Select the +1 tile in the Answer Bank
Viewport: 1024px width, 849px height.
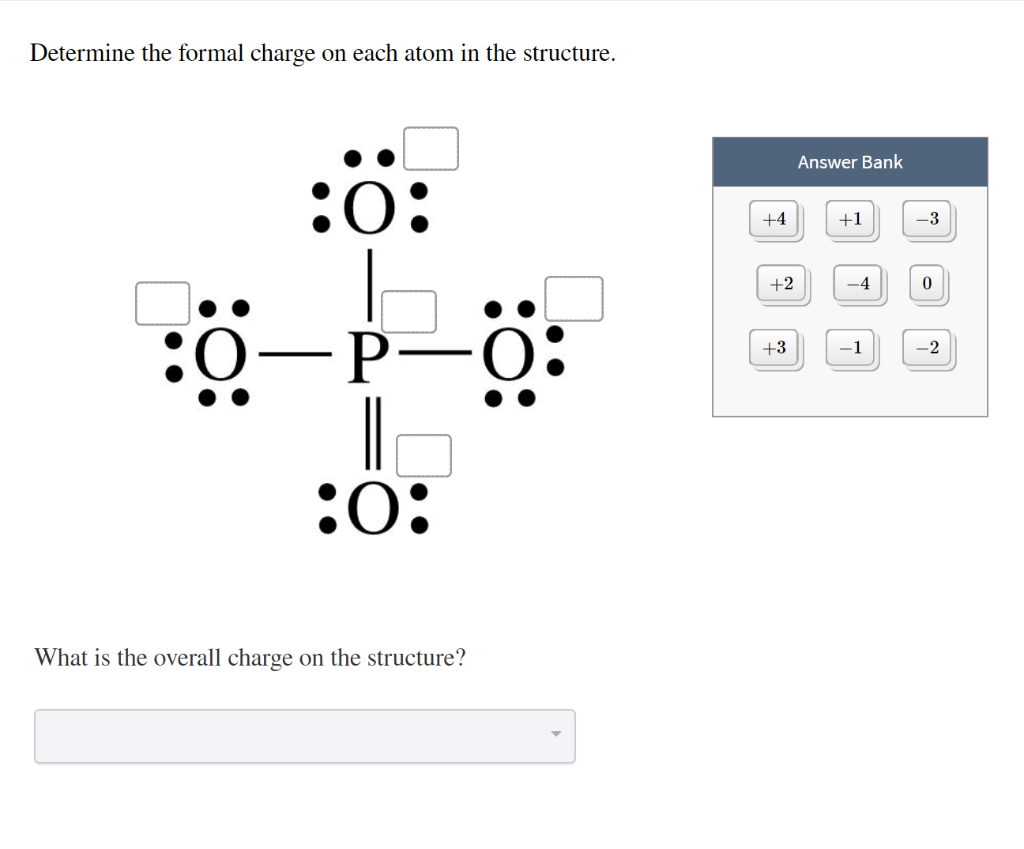[851, 219]
